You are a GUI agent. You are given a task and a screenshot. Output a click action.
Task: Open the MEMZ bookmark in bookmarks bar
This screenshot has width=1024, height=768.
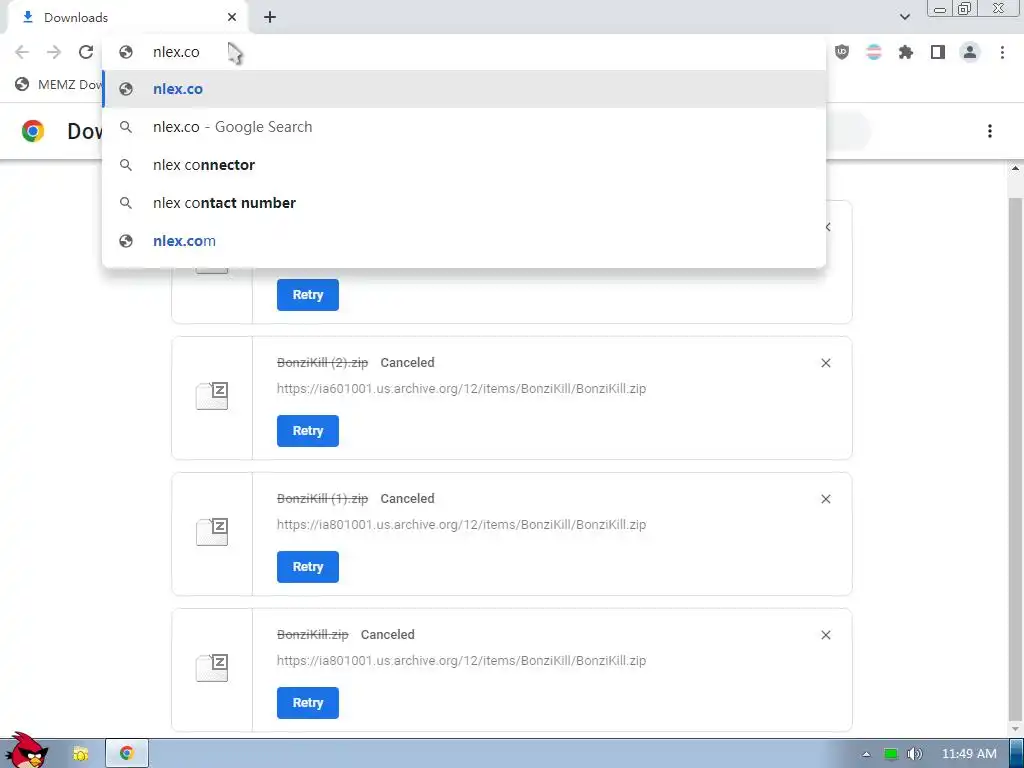click(59, 84)
